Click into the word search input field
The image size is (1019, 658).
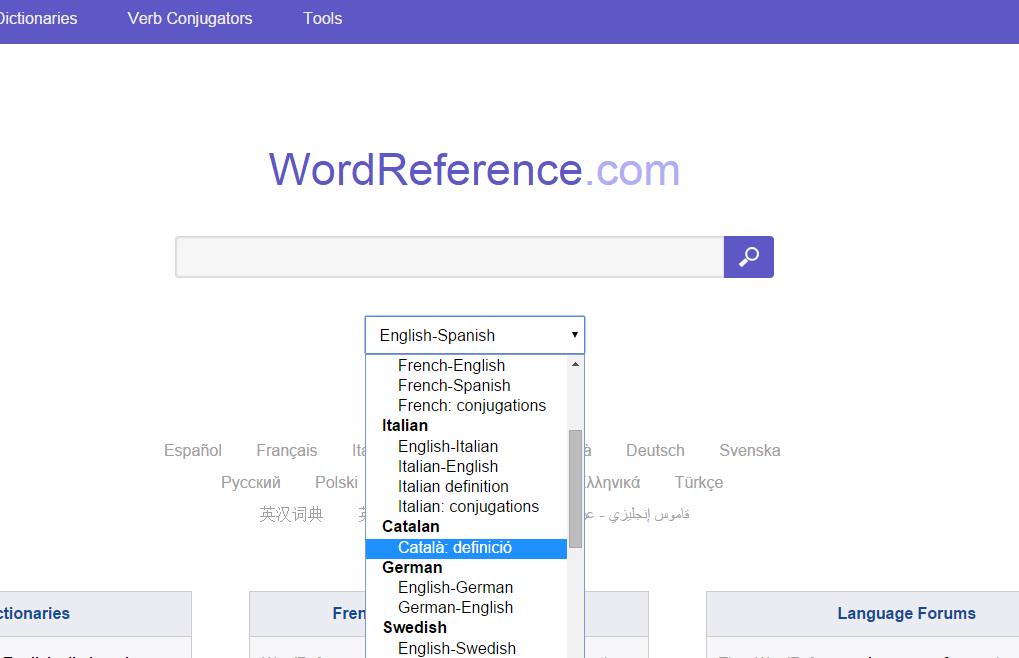pyautogui.click(x=450, y=257)
